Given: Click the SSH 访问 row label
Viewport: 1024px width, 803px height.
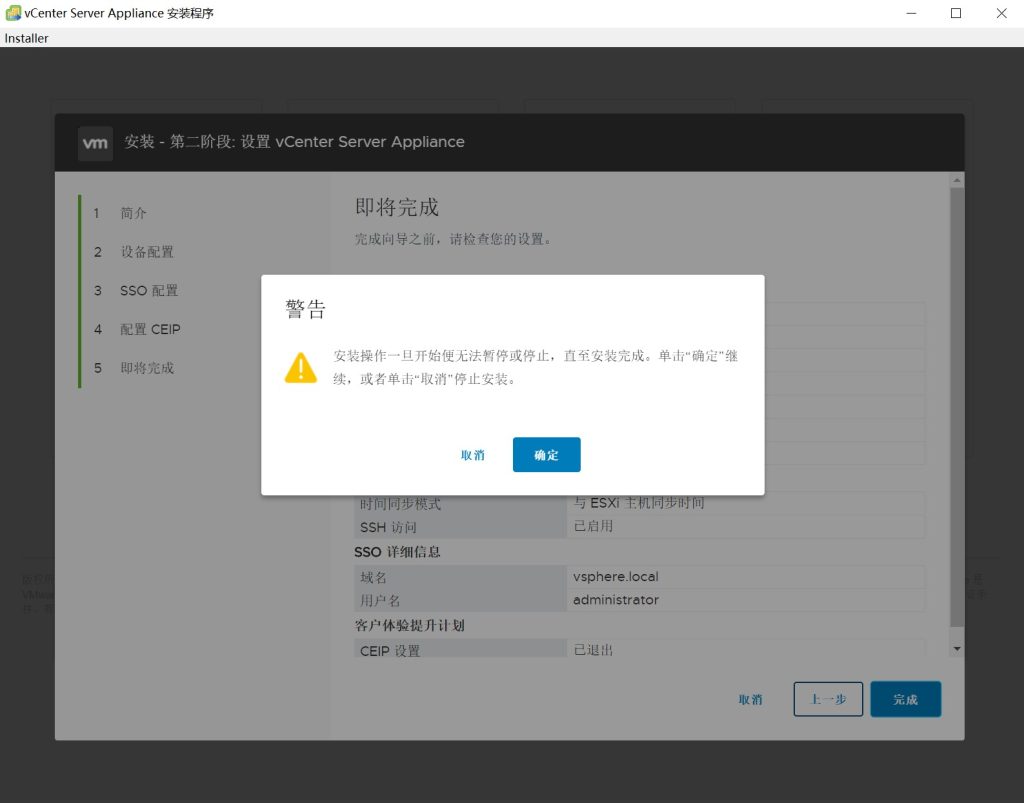Looking at the screenshot, I should click(x=388, y=527).
